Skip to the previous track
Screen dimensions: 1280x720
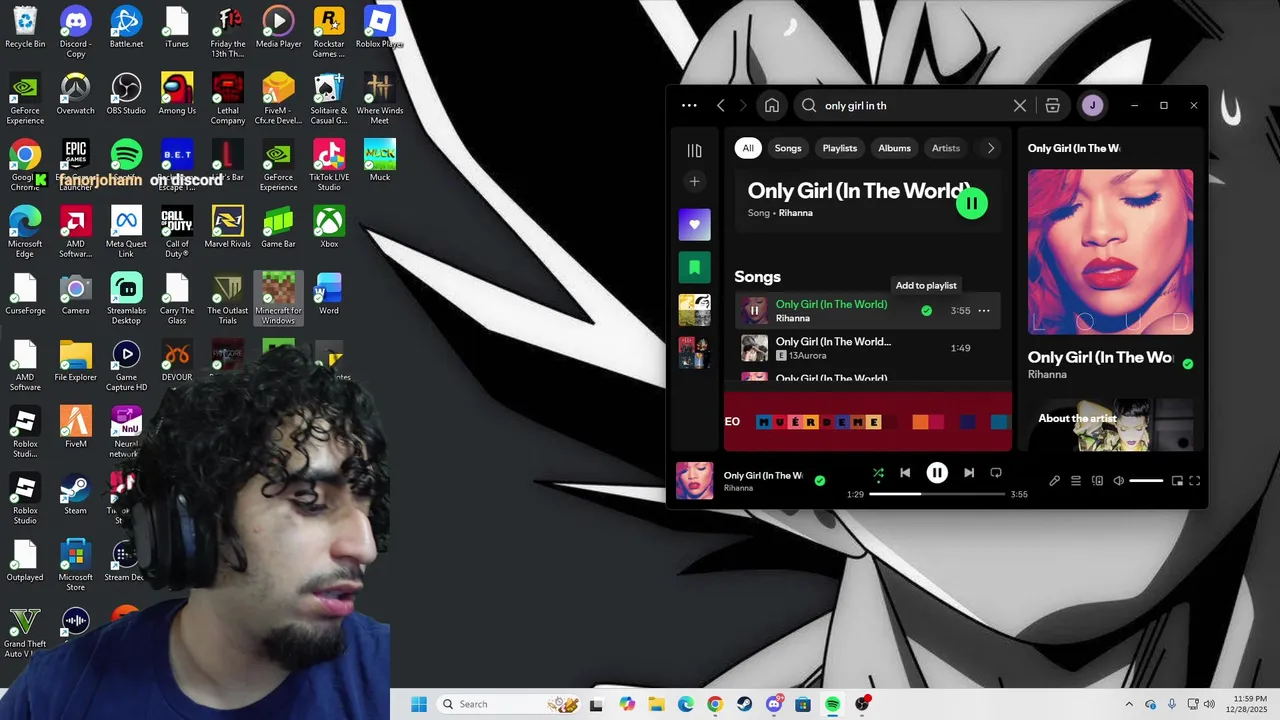(x=905, y=473)
